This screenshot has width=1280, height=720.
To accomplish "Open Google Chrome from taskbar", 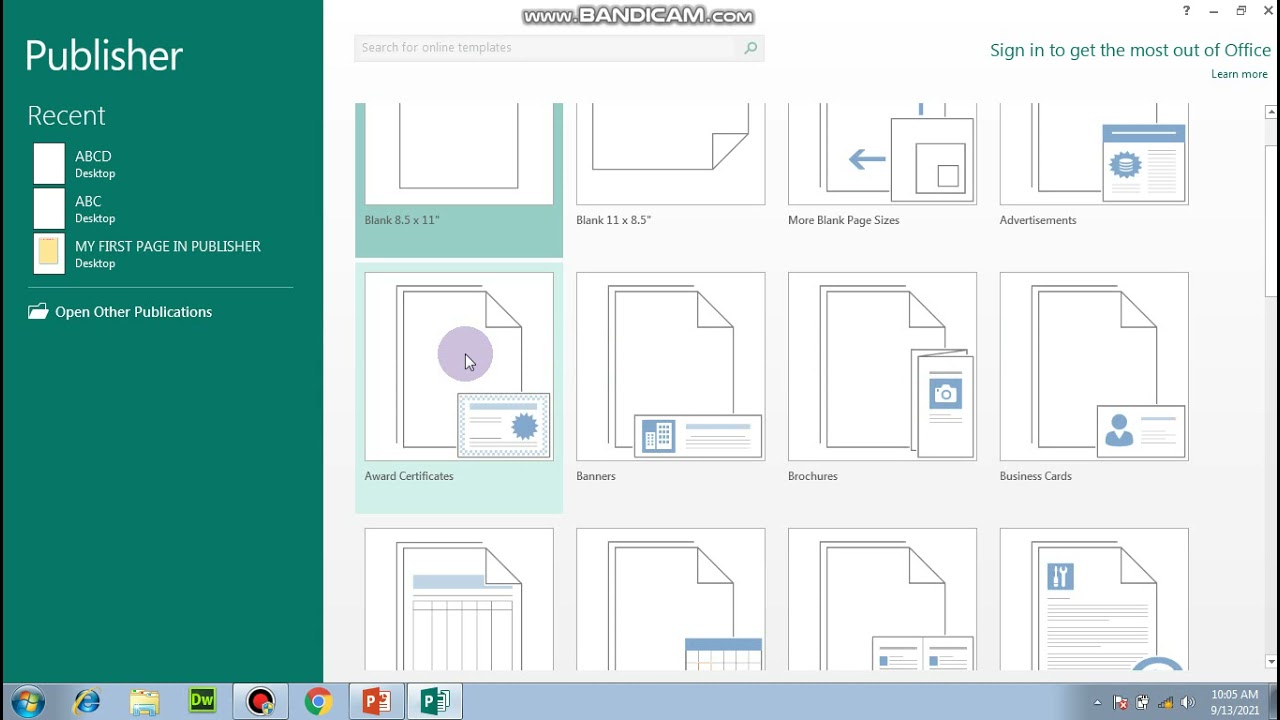I will click(x=318, y=702).
